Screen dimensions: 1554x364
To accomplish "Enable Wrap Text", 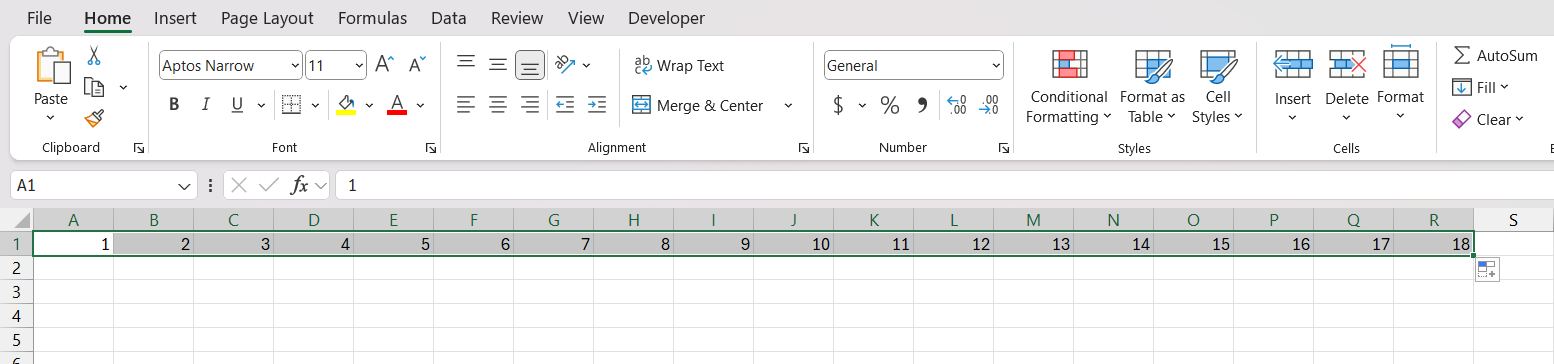I will [x=679, y=65].
